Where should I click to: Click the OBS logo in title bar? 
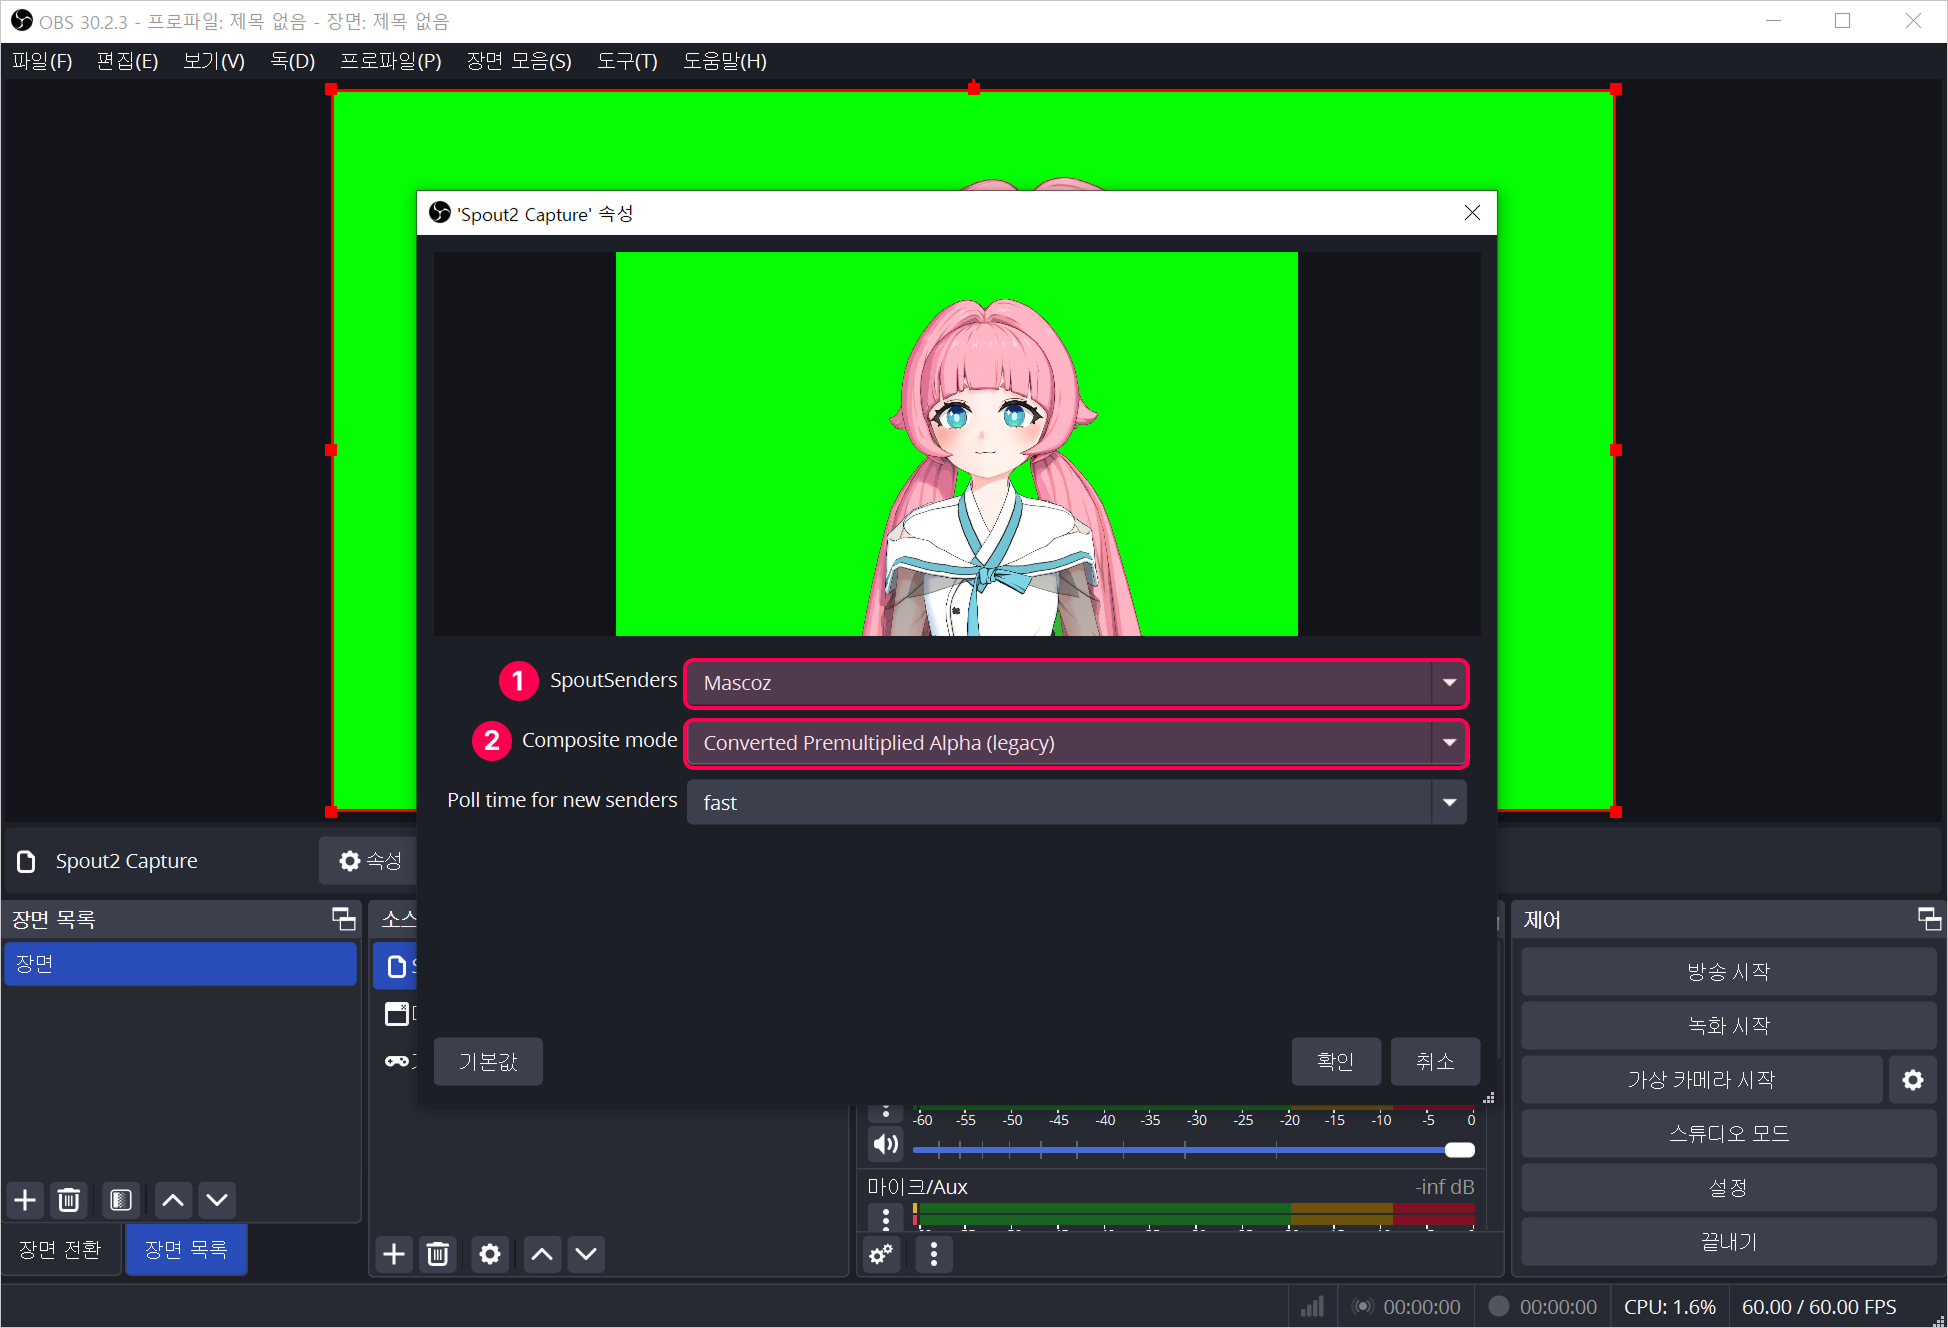click(x=21, y=21)
